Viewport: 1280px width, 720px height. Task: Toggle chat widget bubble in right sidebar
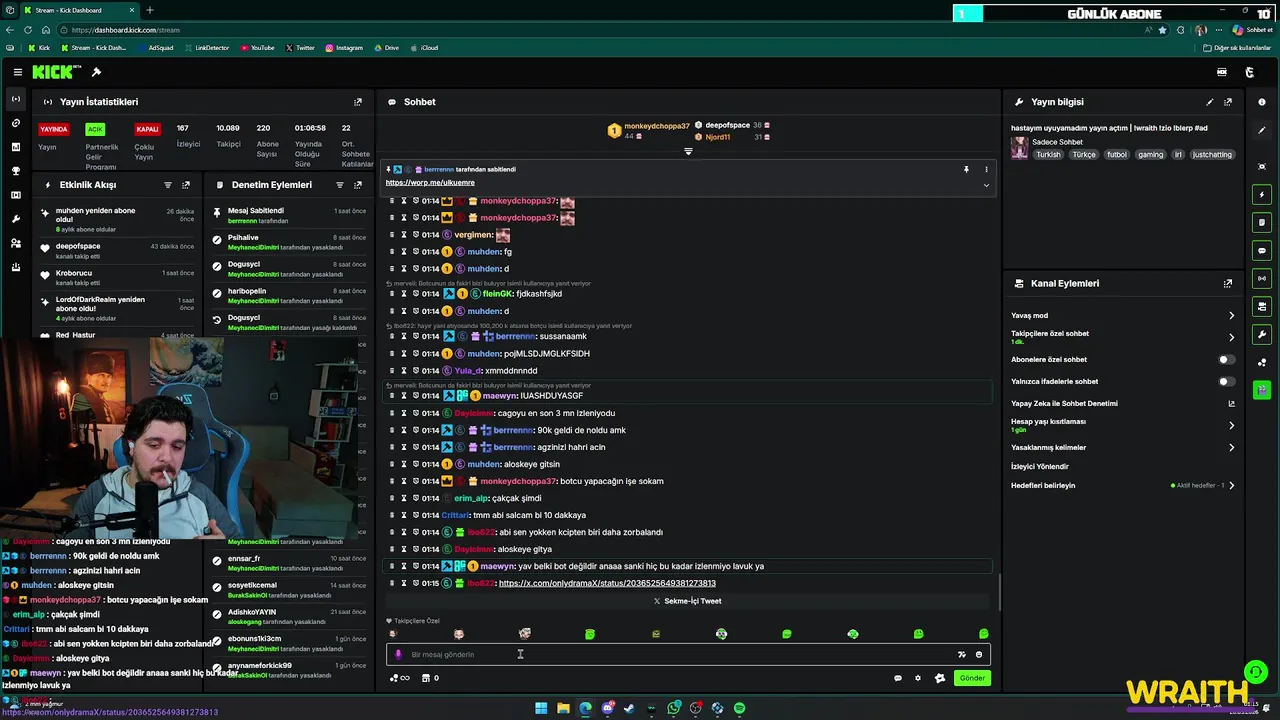1262,250
